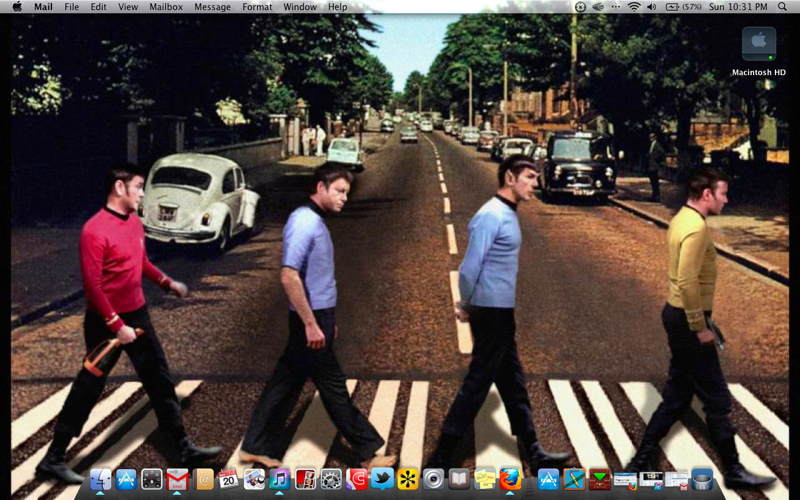This screenshot has width=800, height=500.
Task: Click the three-dots menu bar icon
Action: tap(616, 7)
